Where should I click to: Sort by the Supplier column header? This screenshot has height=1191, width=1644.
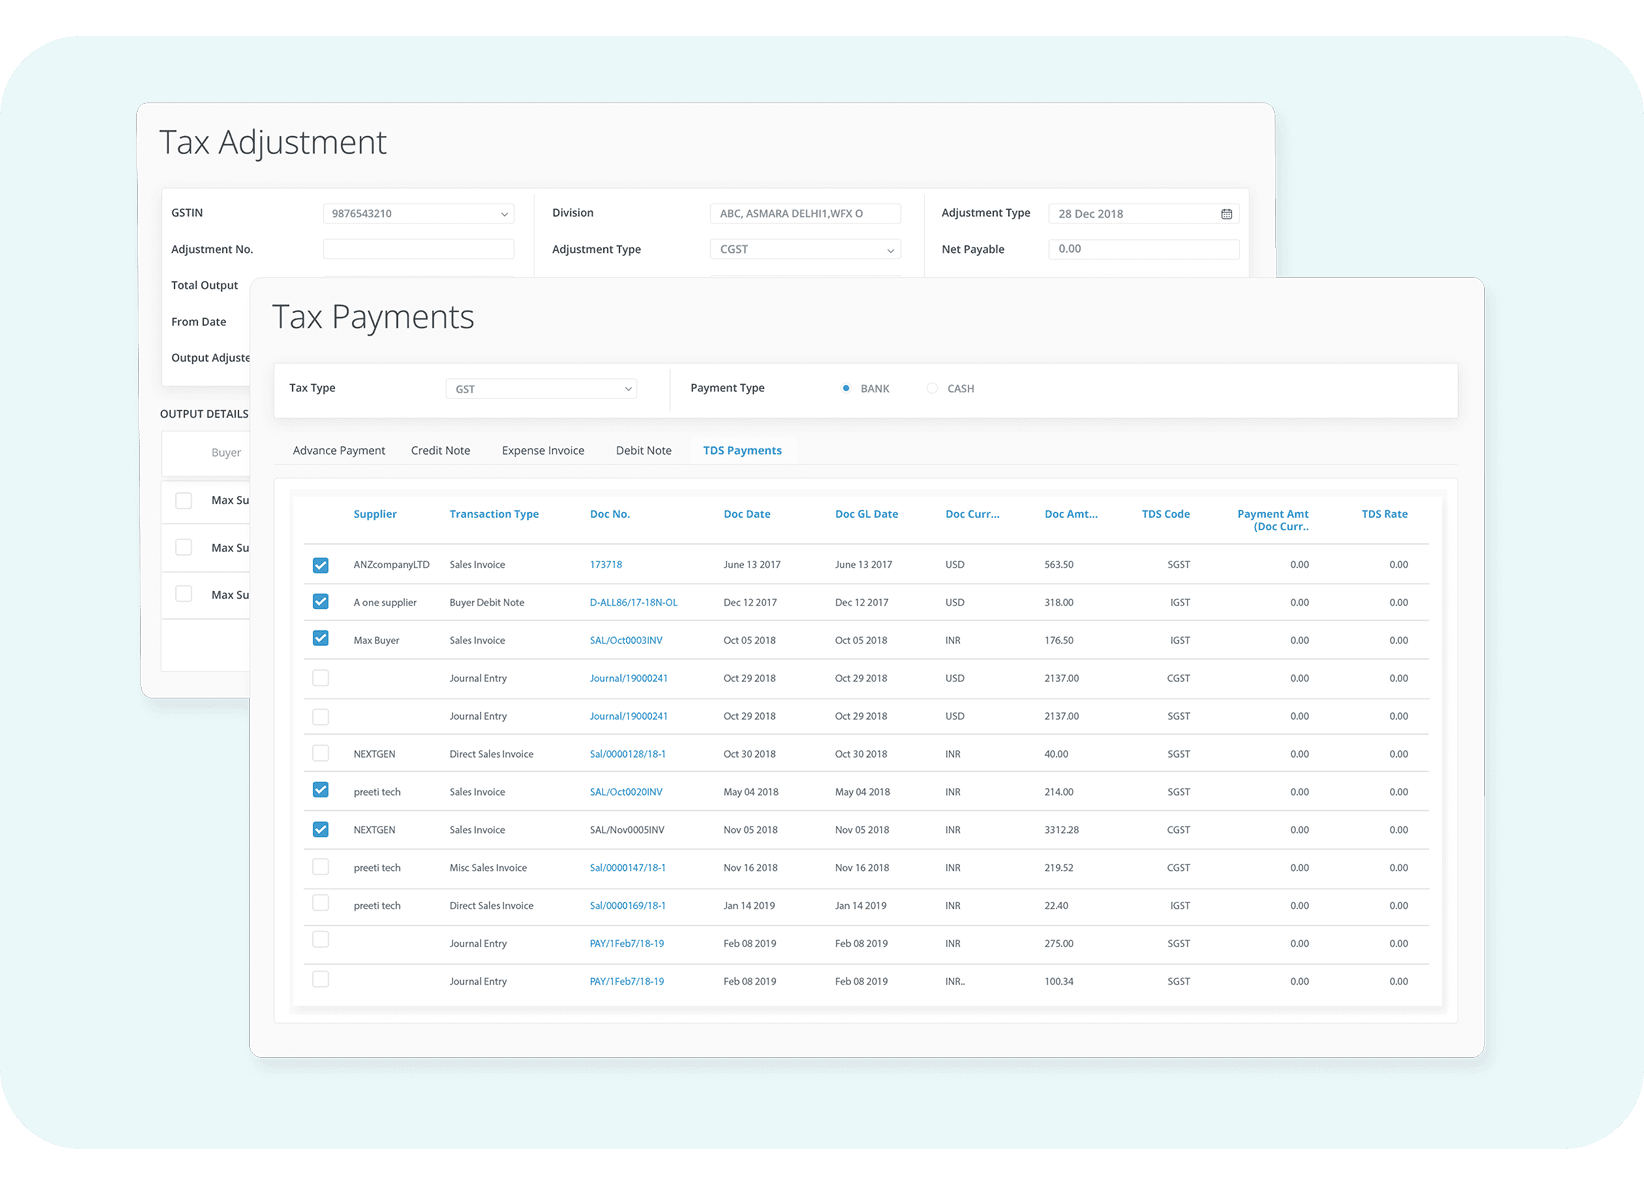click(375, 514)
